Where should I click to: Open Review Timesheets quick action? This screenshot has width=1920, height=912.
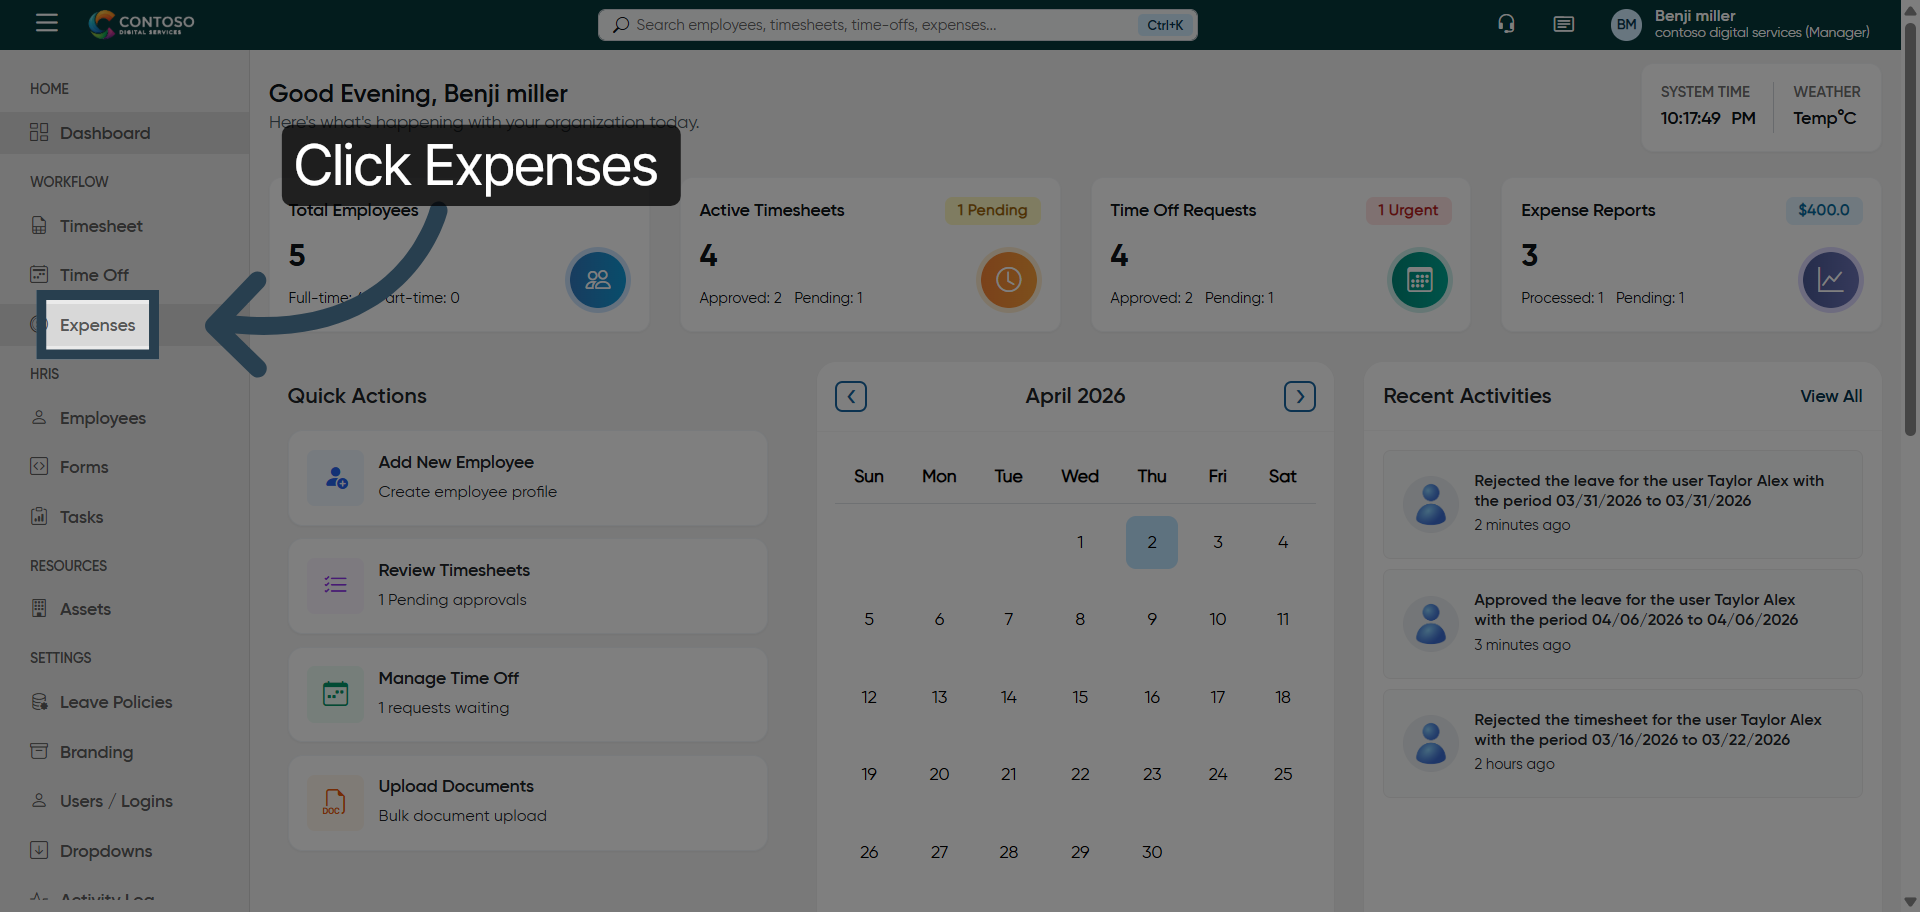pos(527,585)
